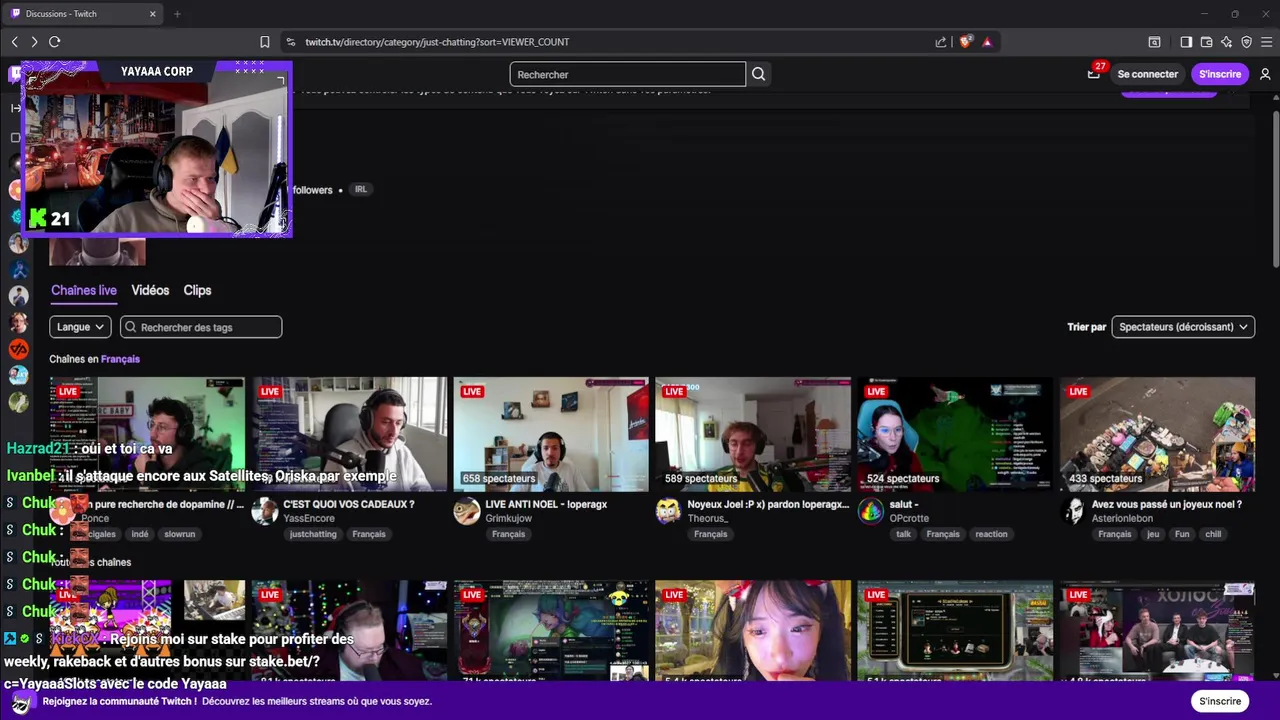The image size is (1280, 720).
Task: Click the address bar URL
Action: point(437,42)
